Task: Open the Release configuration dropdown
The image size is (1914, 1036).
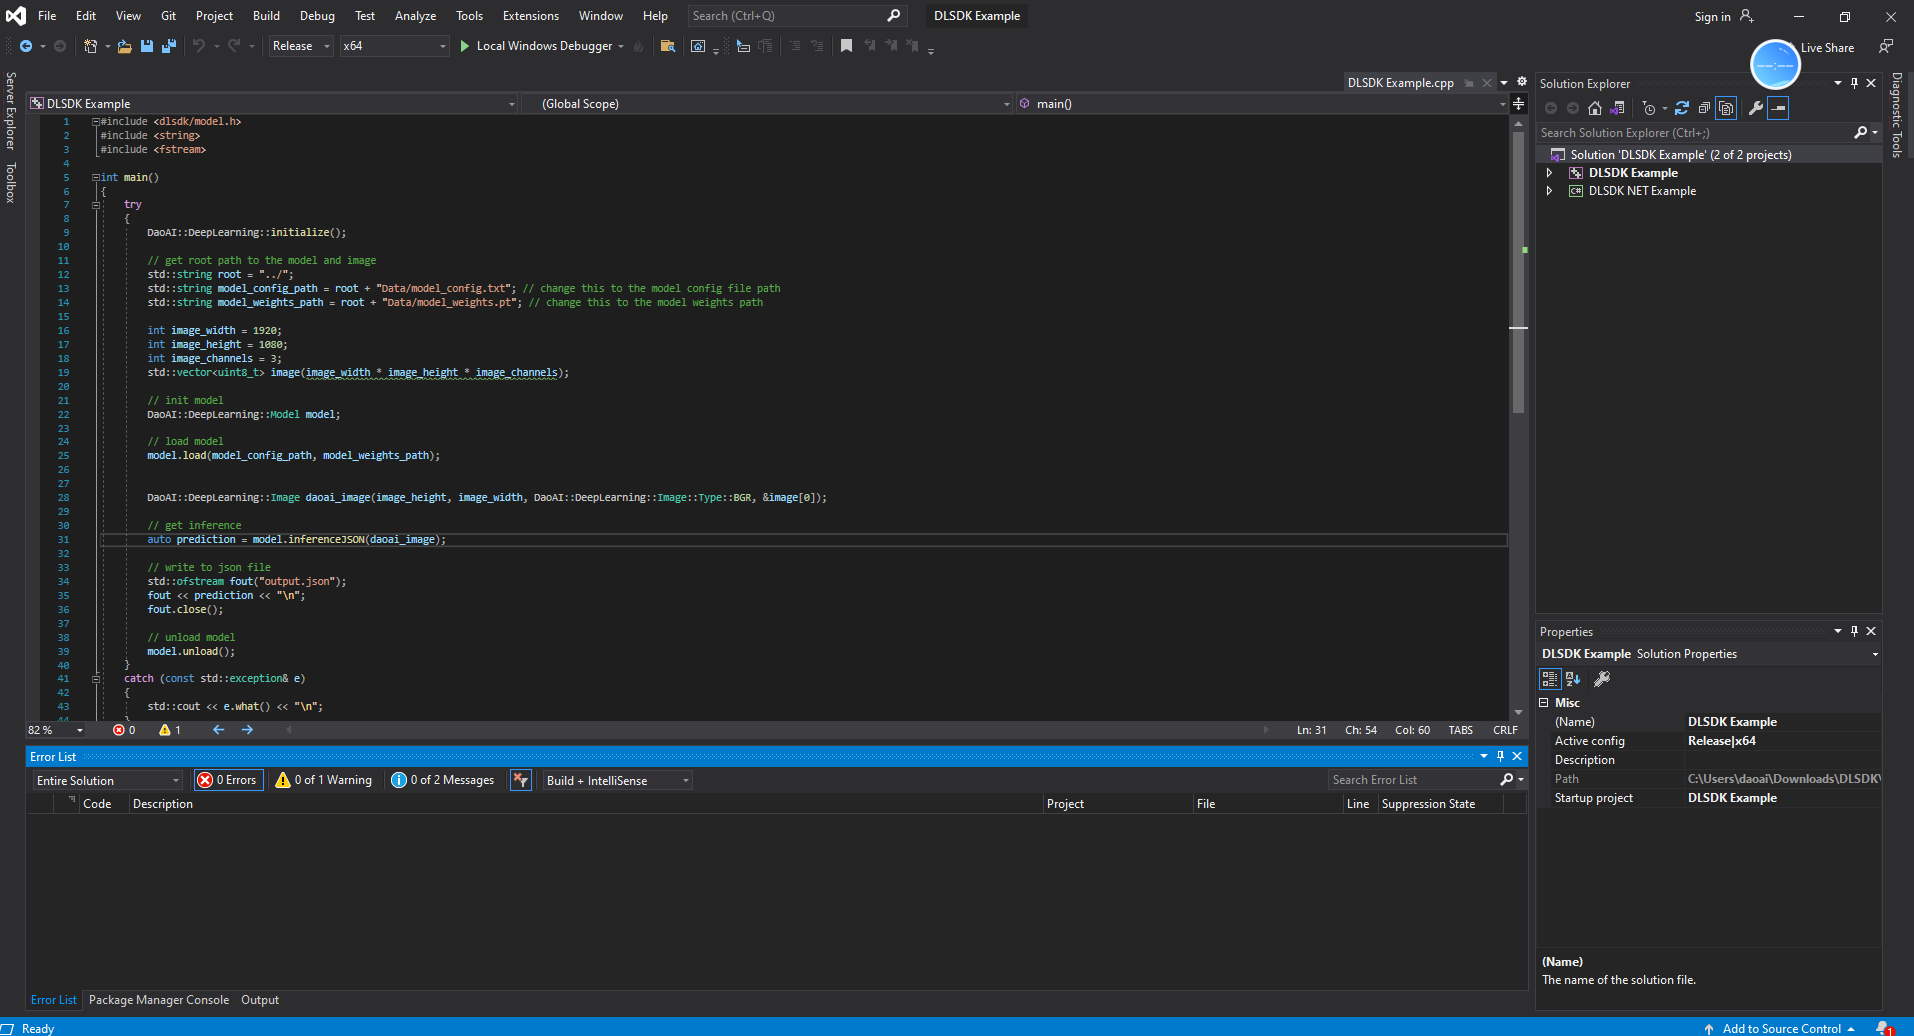Action: [301, 46]
